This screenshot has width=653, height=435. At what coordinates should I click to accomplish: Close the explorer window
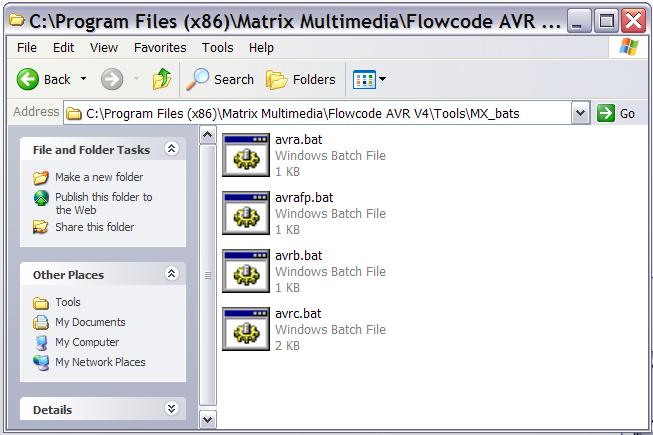pyautogui.click(x=633, y=20)
